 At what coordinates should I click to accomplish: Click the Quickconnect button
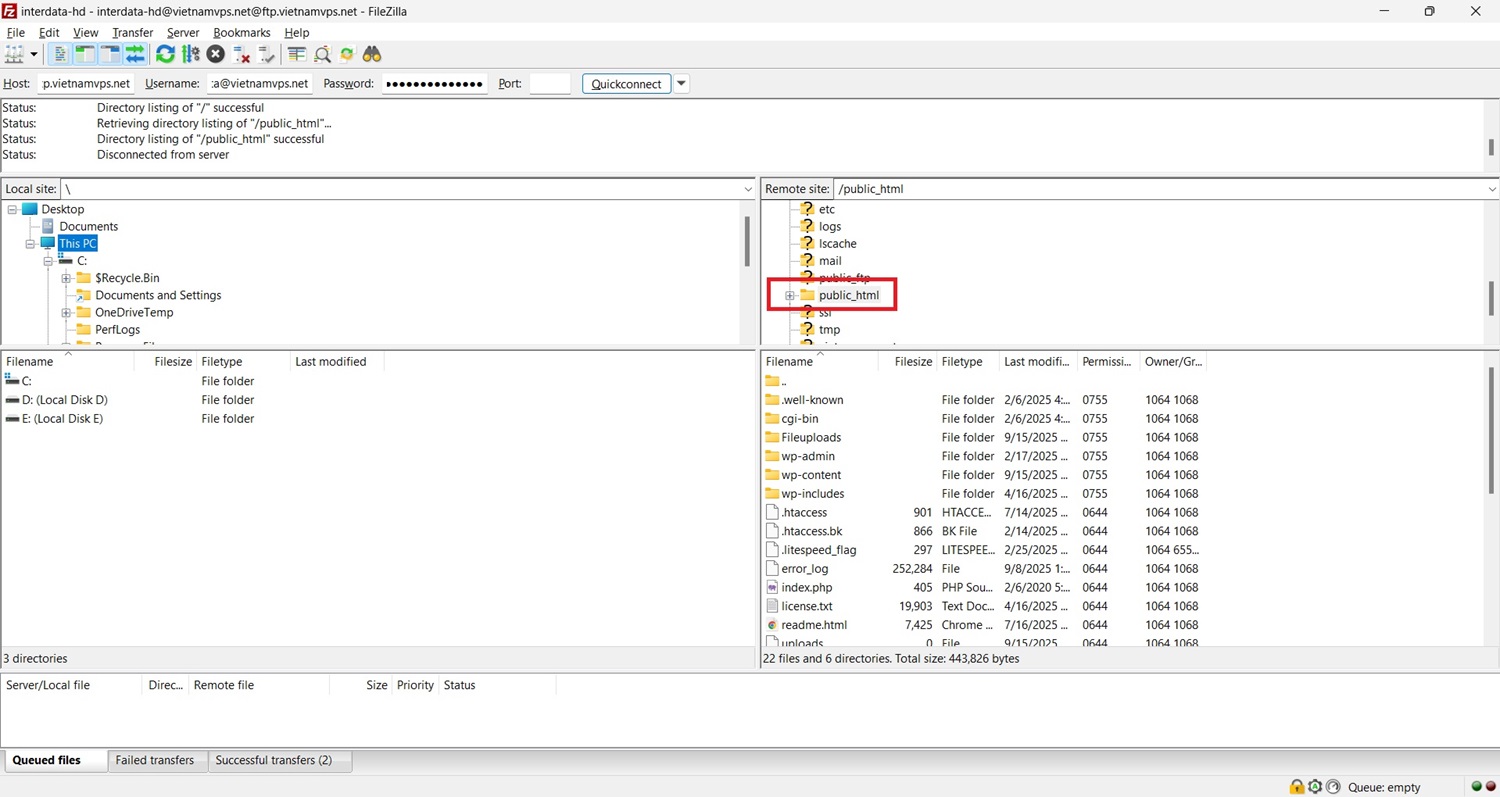(626, 84)
